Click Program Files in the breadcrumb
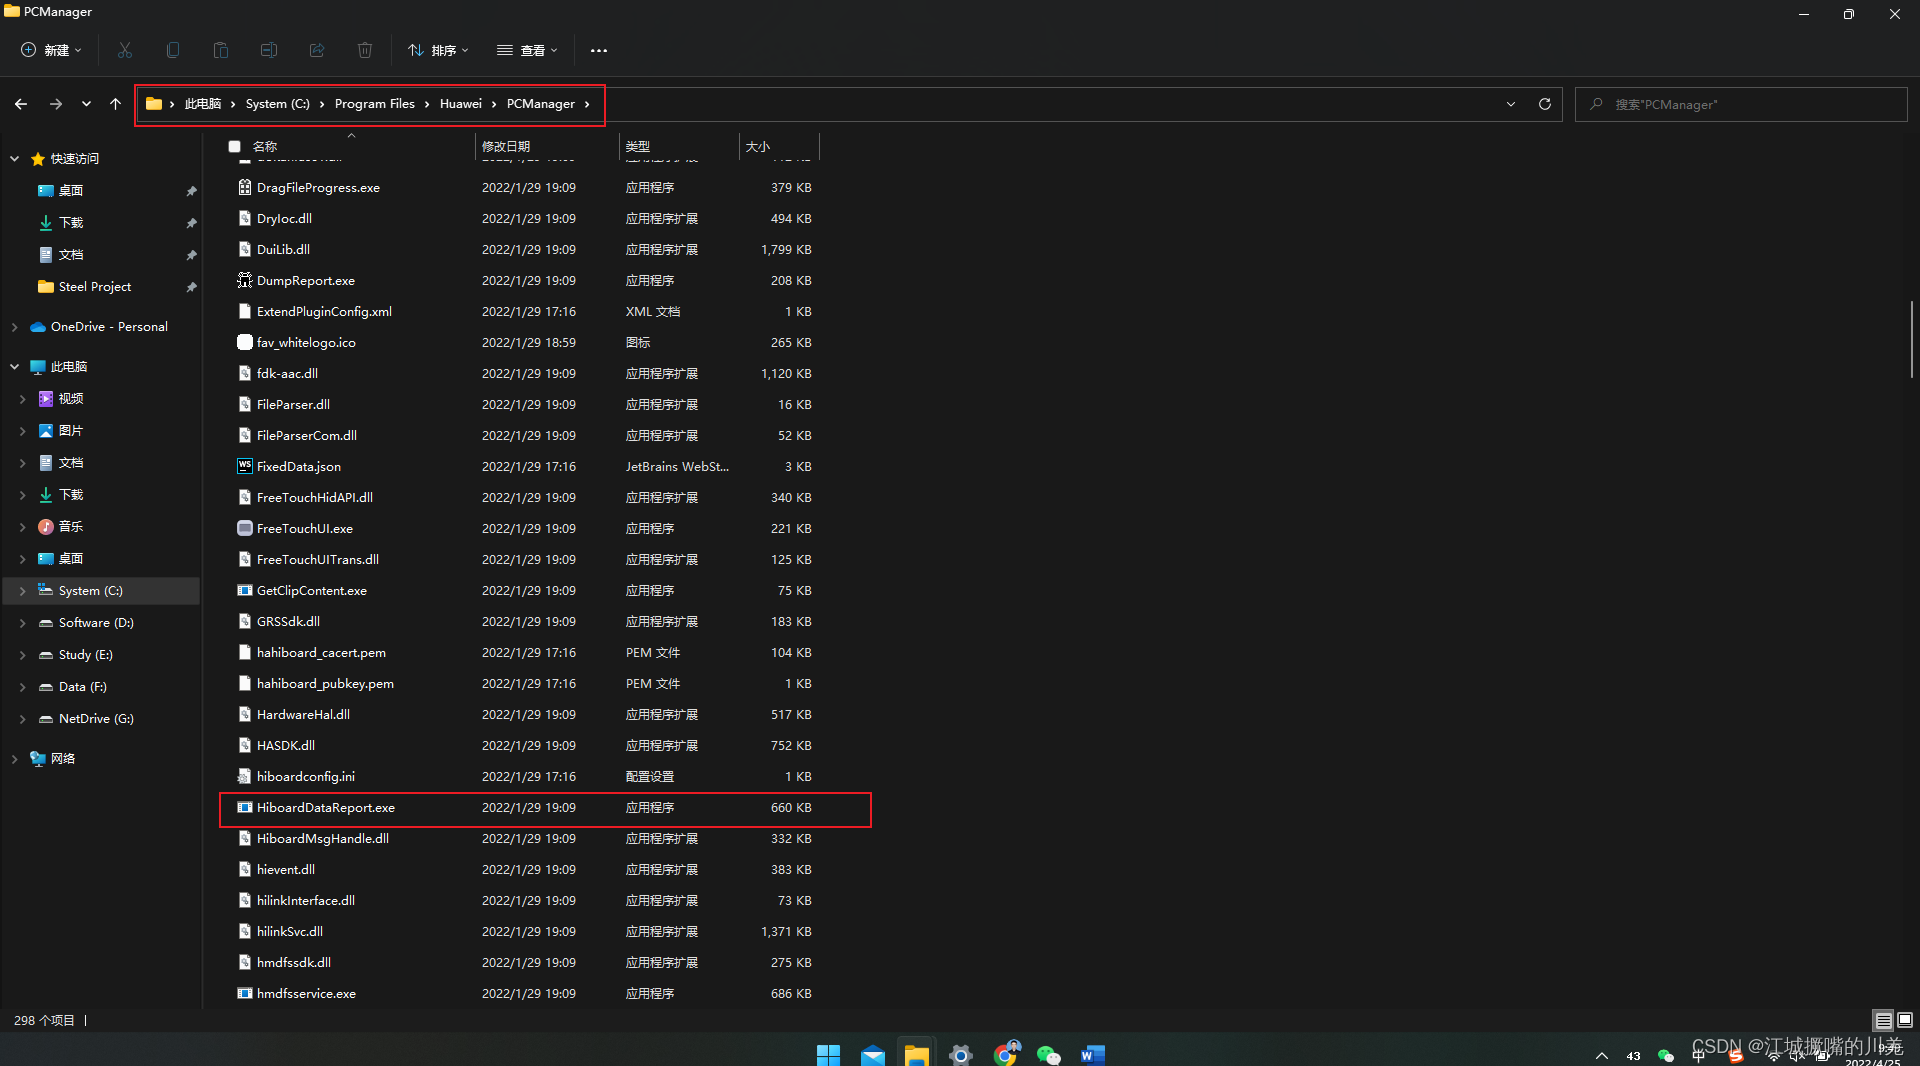This screenshot has width=1920, height=1066. point(374,104)
